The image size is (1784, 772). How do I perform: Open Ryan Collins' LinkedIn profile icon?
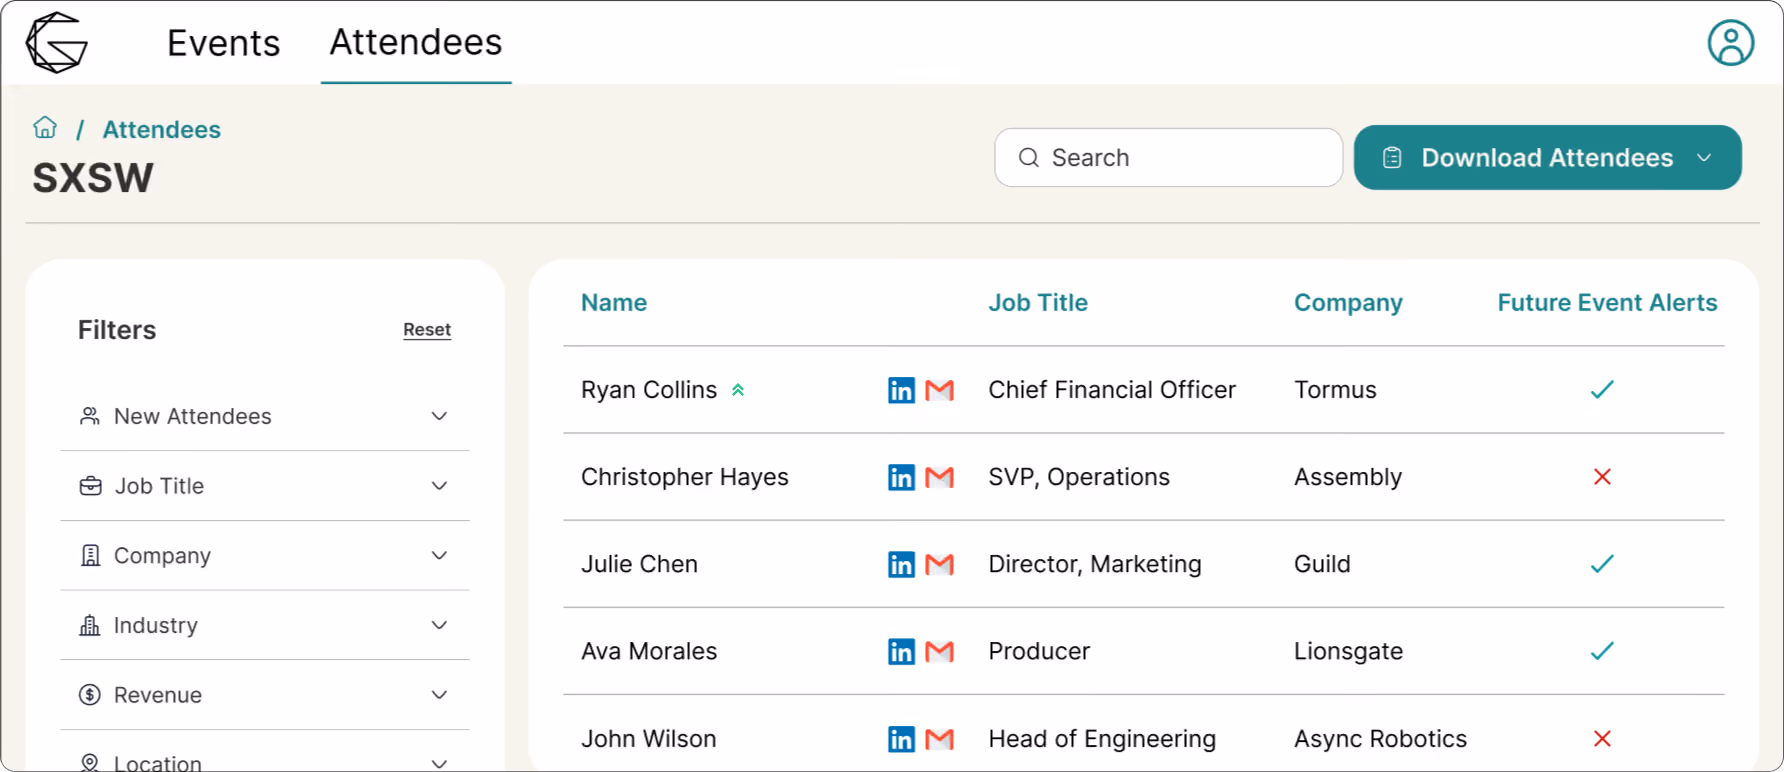coord(901,390)
